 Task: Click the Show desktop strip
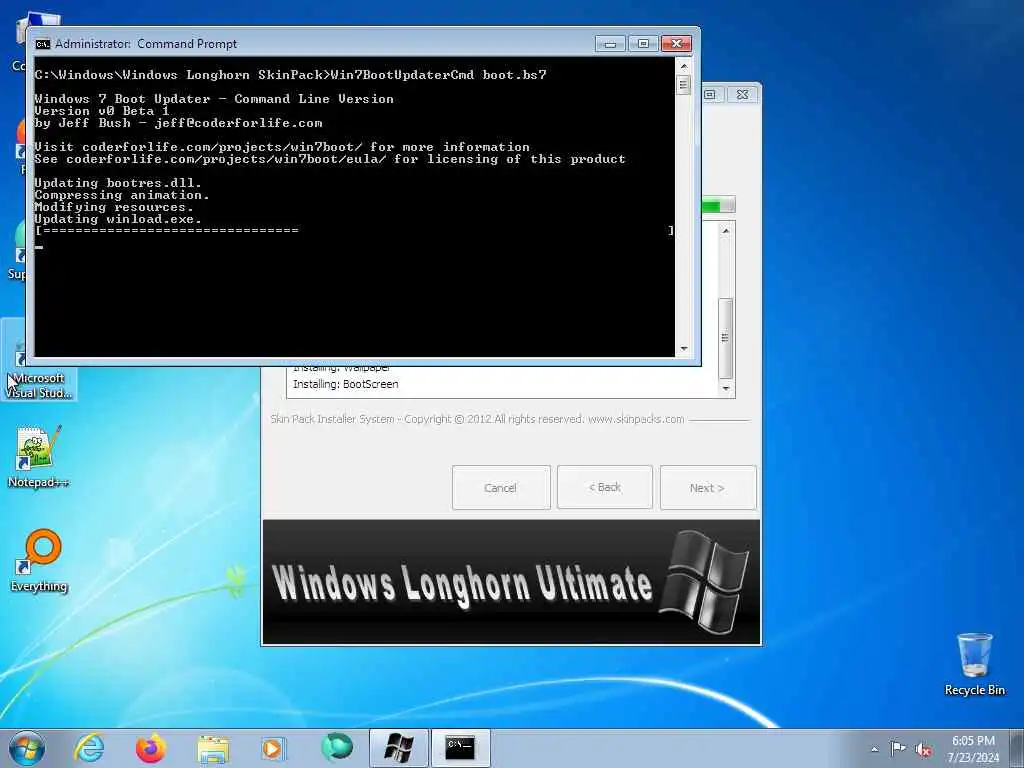[1016, 748]
